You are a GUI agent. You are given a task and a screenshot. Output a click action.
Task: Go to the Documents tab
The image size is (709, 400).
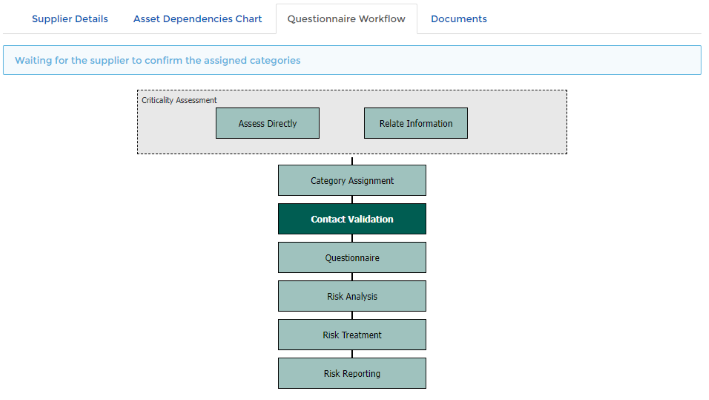(458, 19)
